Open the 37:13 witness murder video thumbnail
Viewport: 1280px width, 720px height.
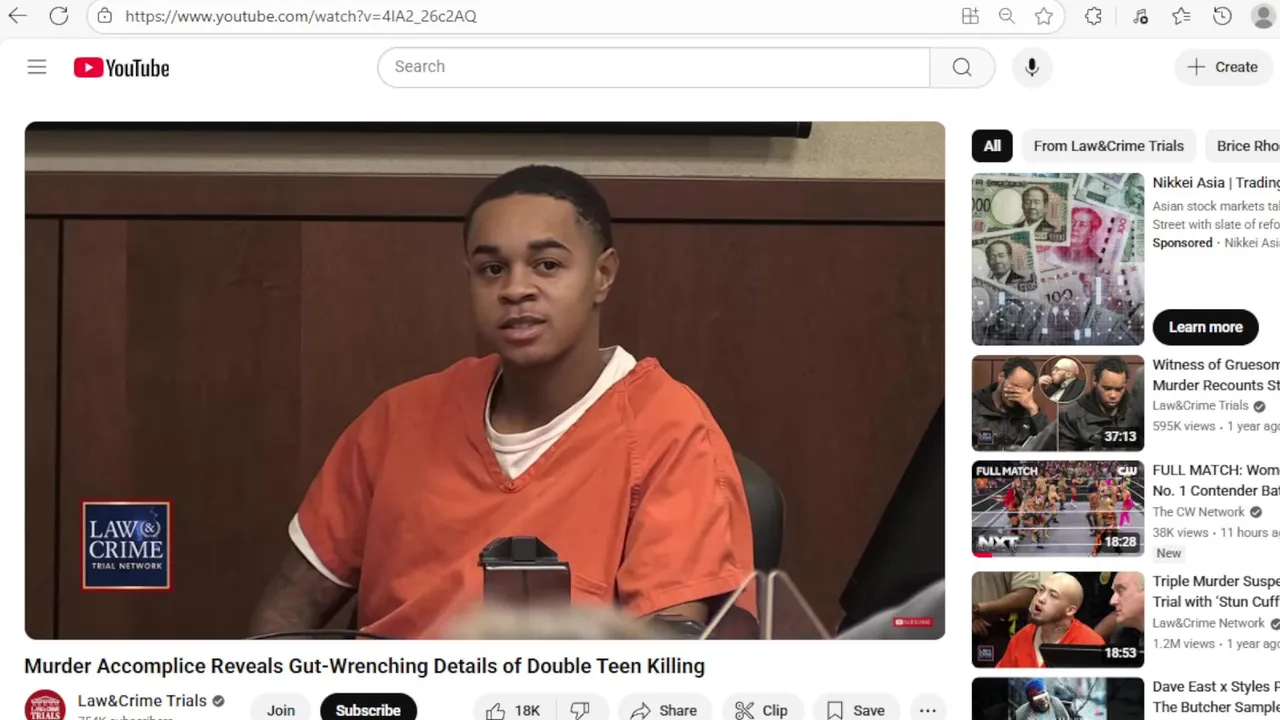click(x=1058, y=403)
